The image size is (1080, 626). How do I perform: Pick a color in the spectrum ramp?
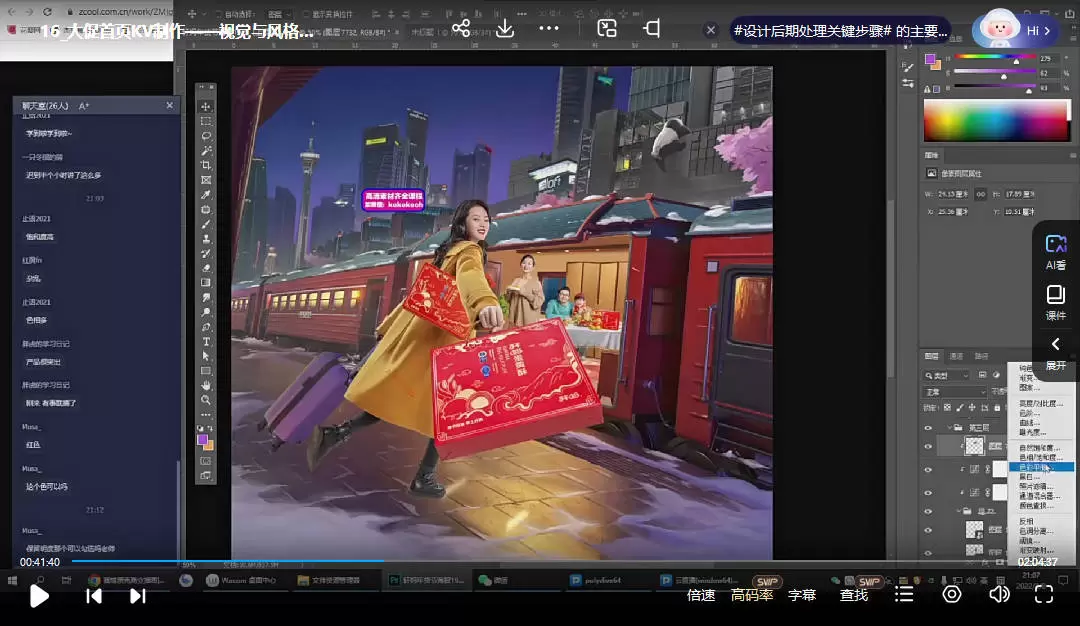click(997, 120)
